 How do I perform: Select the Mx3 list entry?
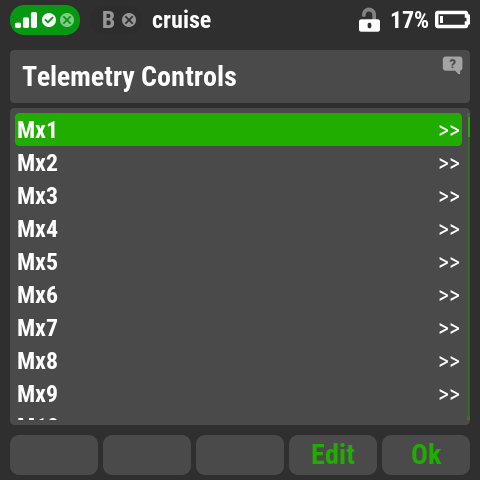(238, 196)
